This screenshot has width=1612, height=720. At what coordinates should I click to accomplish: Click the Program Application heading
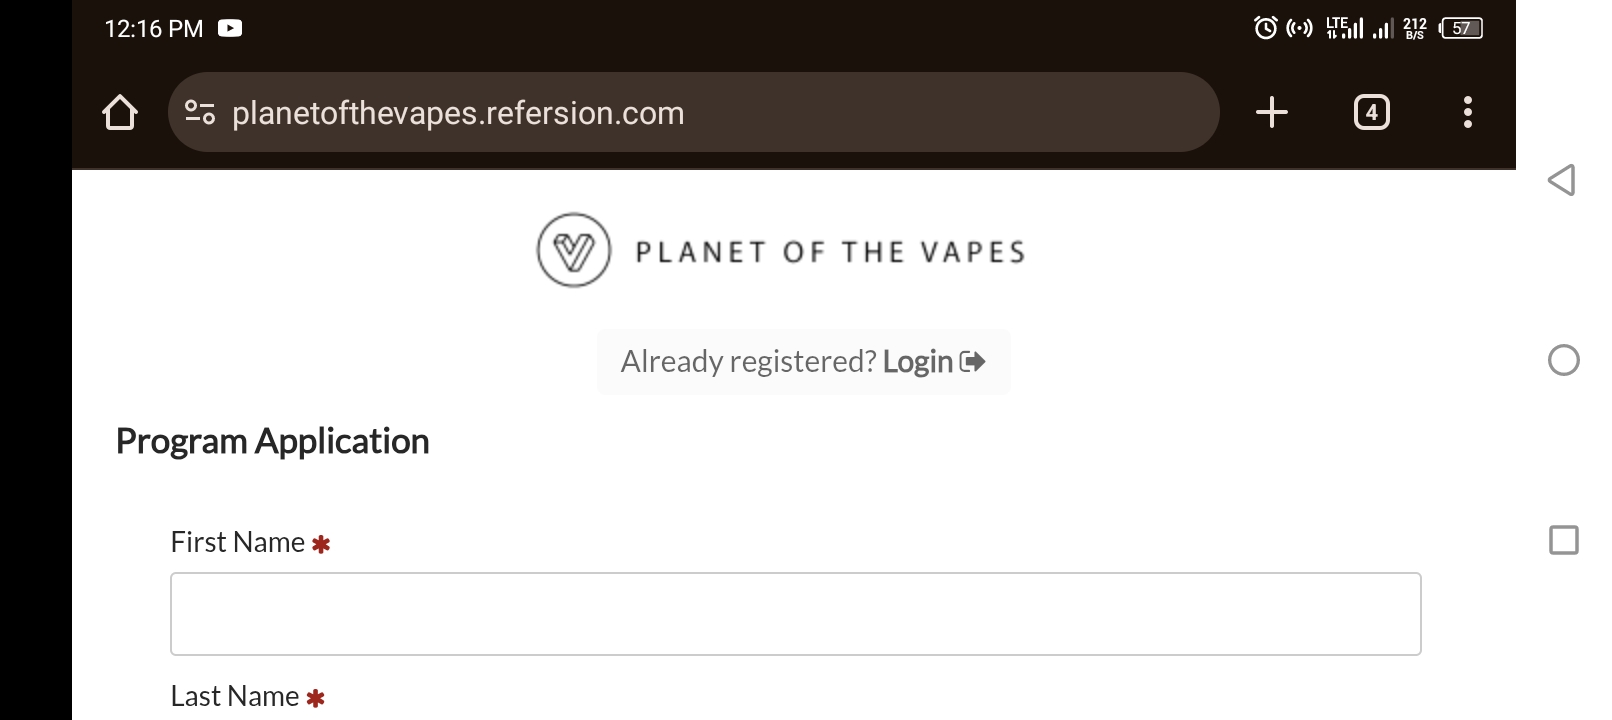272,441
